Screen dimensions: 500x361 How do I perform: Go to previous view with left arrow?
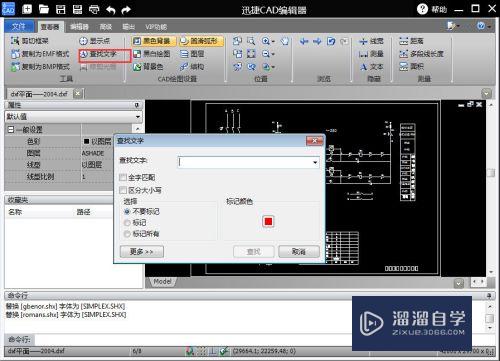pyautogui.click(x=304, y=41)
